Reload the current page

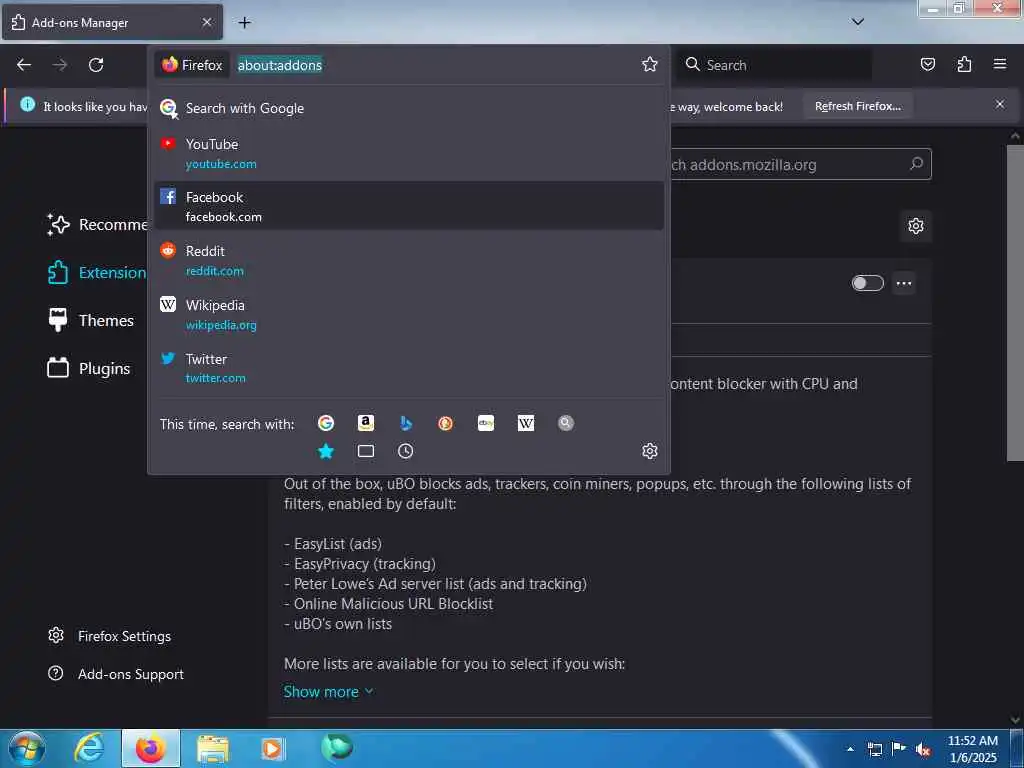(96, 65)
